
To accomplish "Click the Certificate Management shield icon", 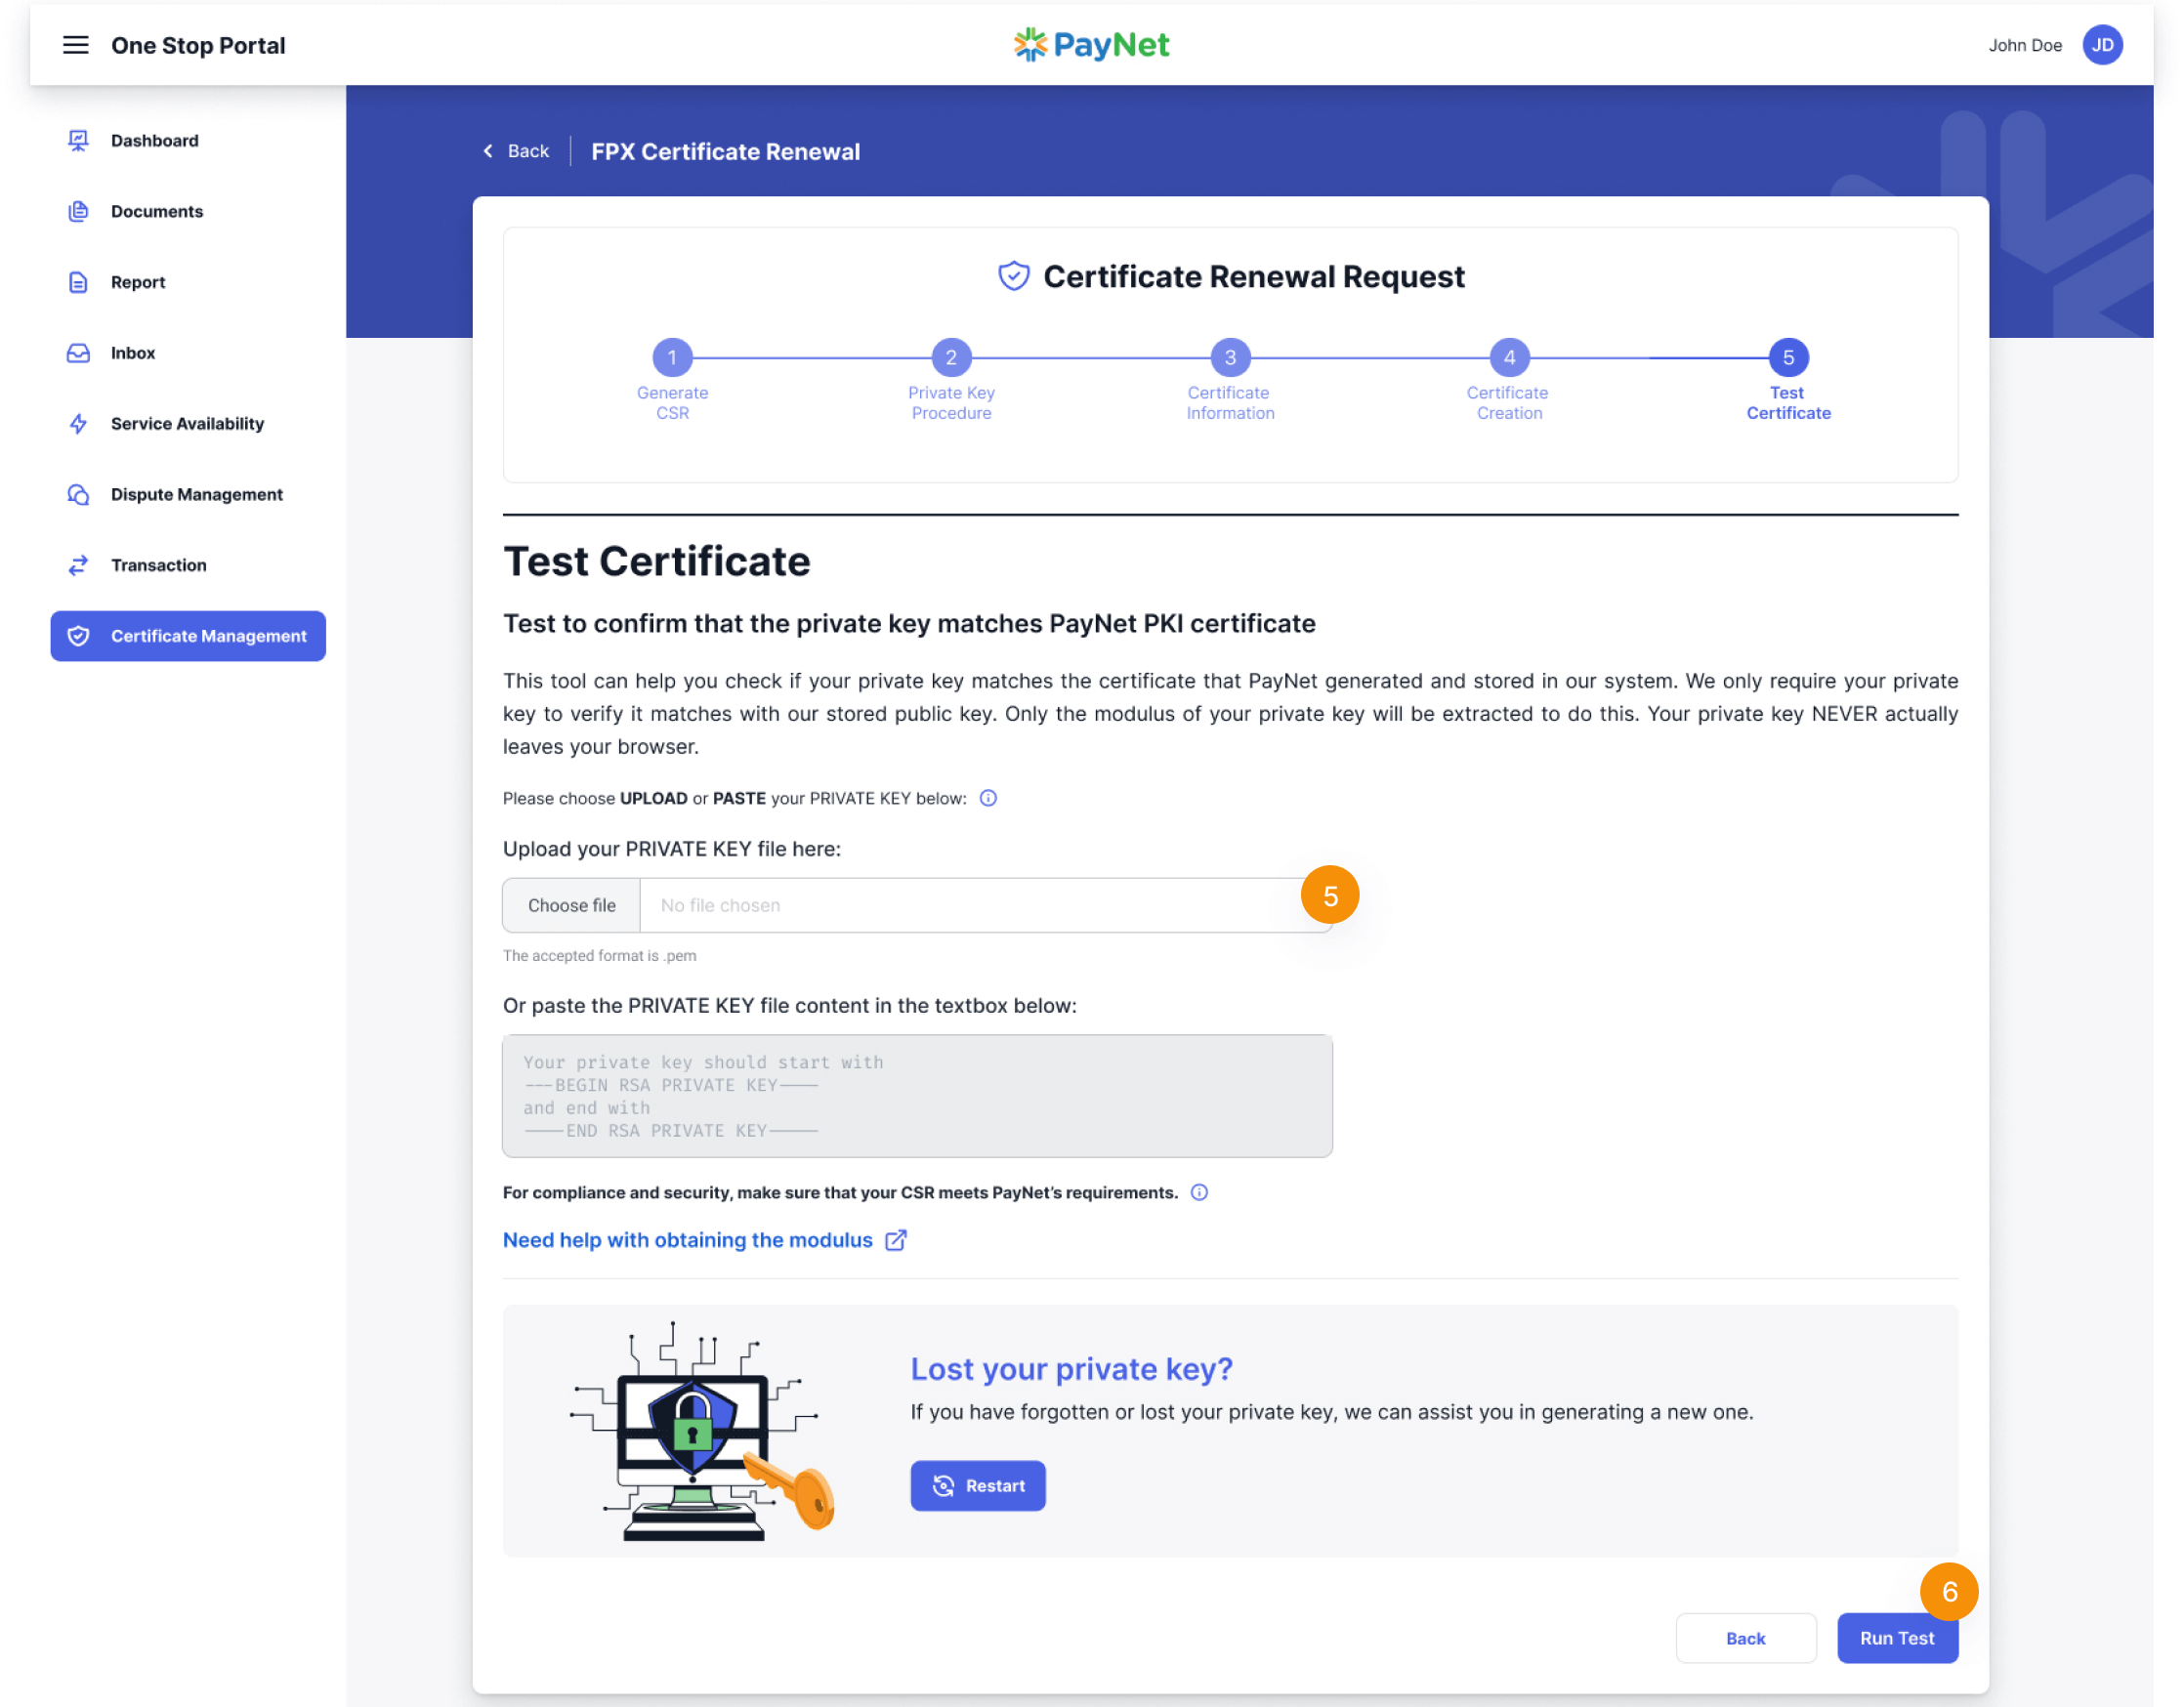I will point(78,636).
